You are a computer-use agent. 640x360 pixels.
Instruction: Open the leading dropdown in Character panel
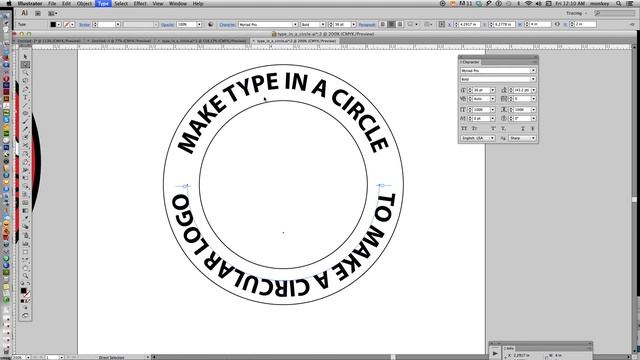point(533,90)
